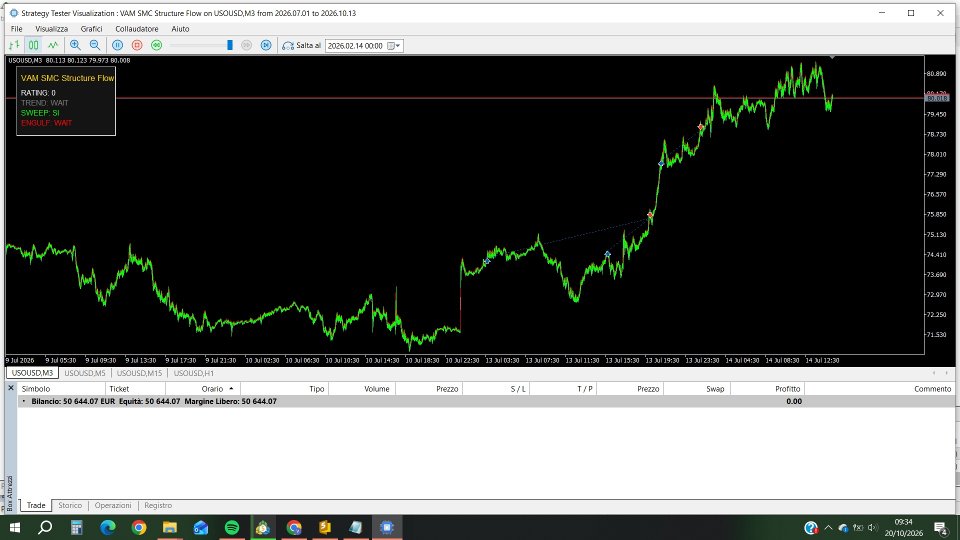The height and width of the screenshot is (540, 960).
Task: Select the Trade tab
Action: tap(36, 505)
